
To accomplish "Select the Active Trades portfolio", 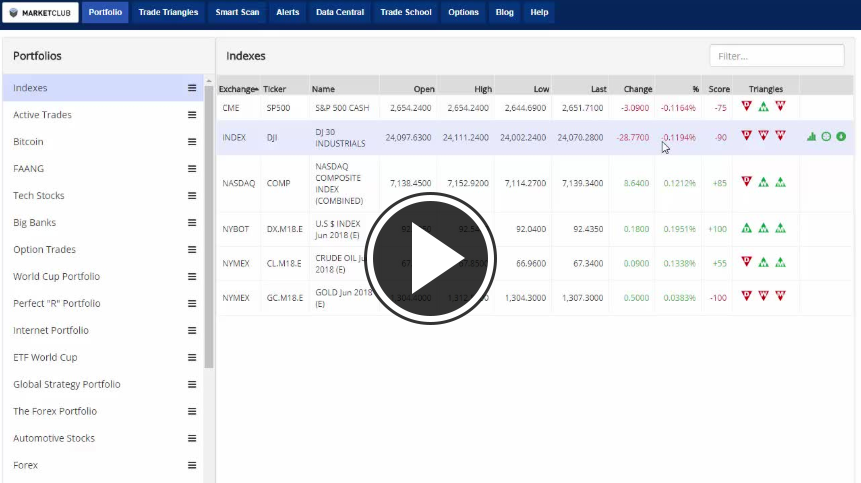I will (42, 115).
